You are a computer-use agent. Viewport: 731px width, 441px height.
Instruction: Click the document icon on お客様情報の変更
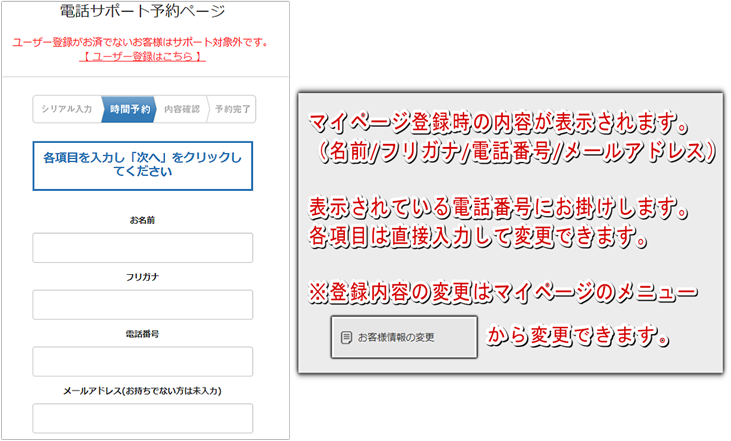point(346,337)
